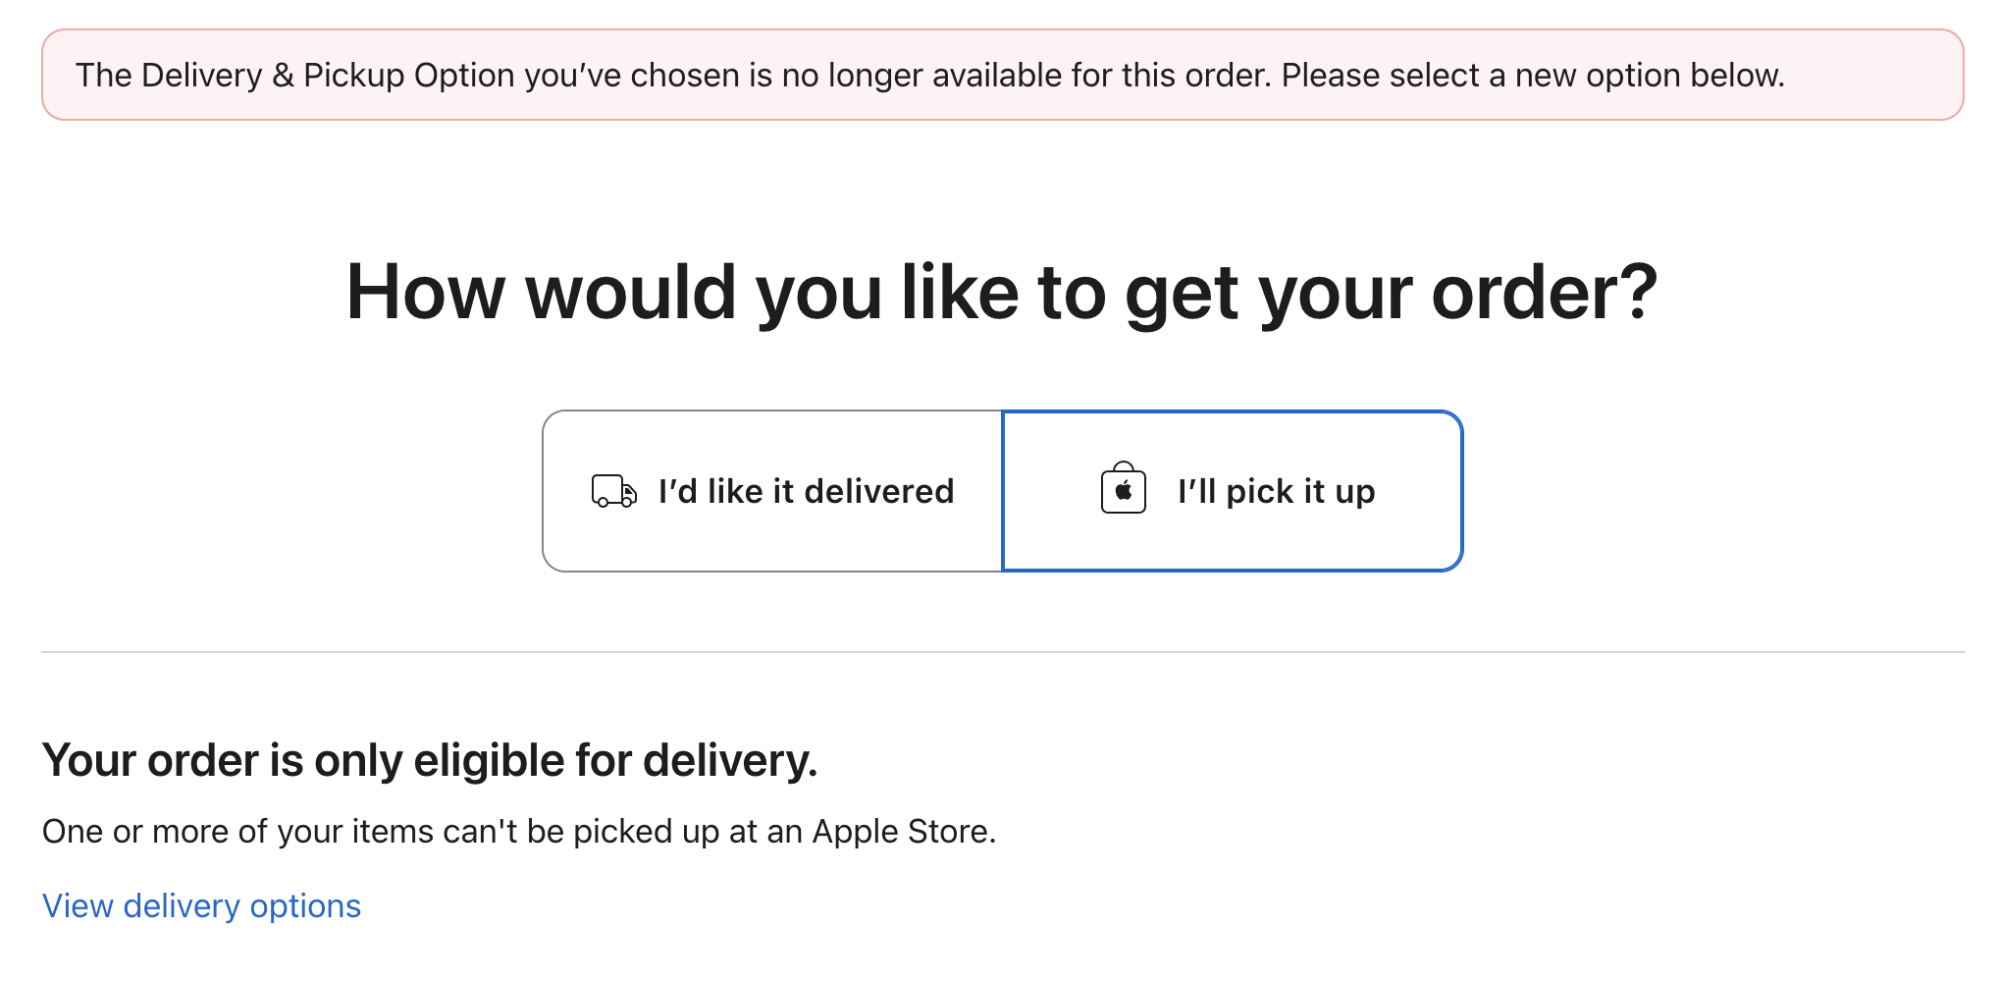This screenshot has height=984, width=2000.
Task: Click the text about Apple Store pickup items
Action: click(x=519, y=831)
